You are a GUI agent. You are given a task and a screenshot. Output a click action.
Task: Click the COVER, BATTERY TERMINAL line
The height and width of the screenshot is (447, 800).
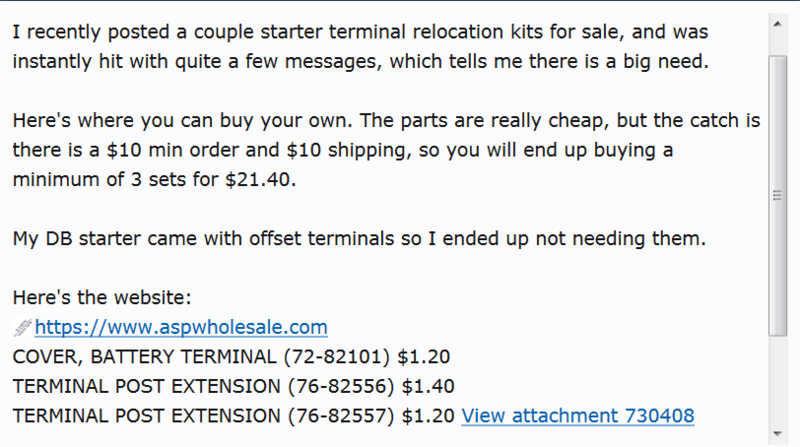pyautogui.click(x=231, y=357)
